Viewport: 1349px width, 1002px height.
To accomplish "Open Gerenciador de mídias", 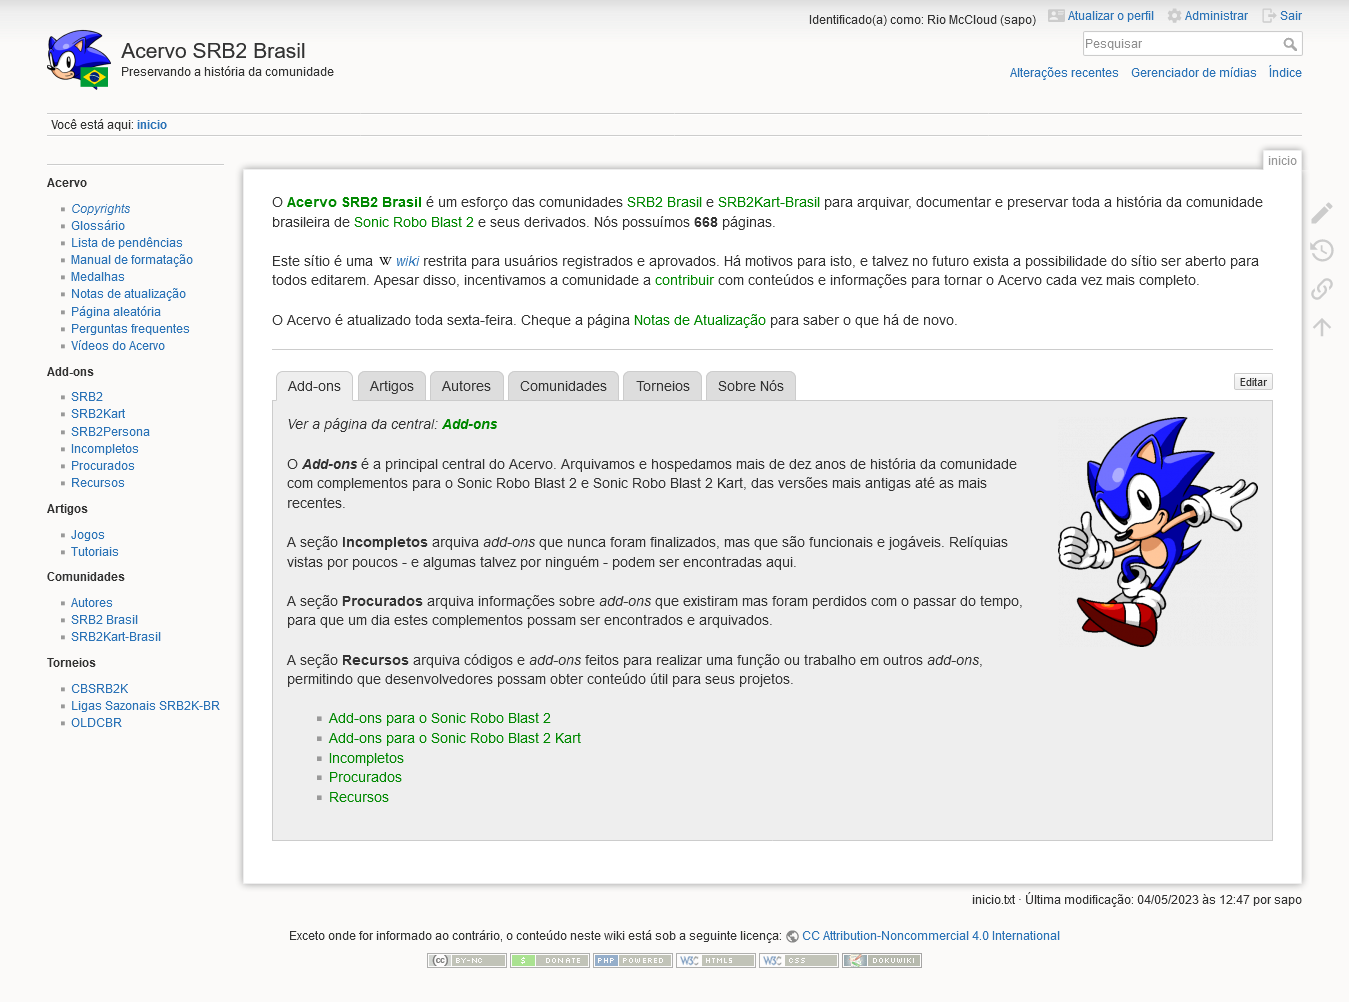I will 1194,73.
